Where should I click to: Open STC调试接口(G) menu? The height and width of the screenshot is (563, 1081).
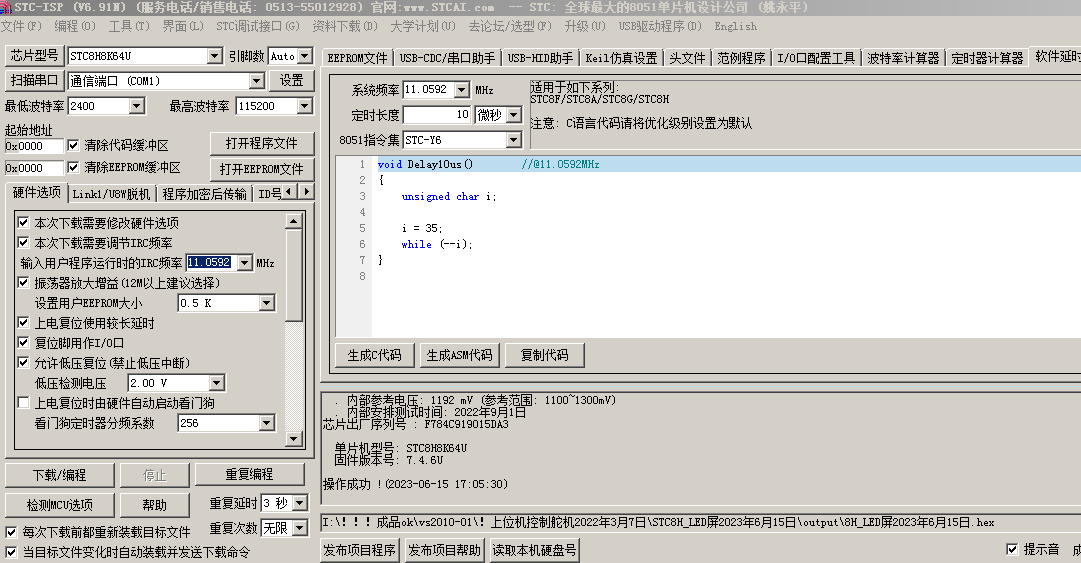pyautogui.click(x=258, y=26)
